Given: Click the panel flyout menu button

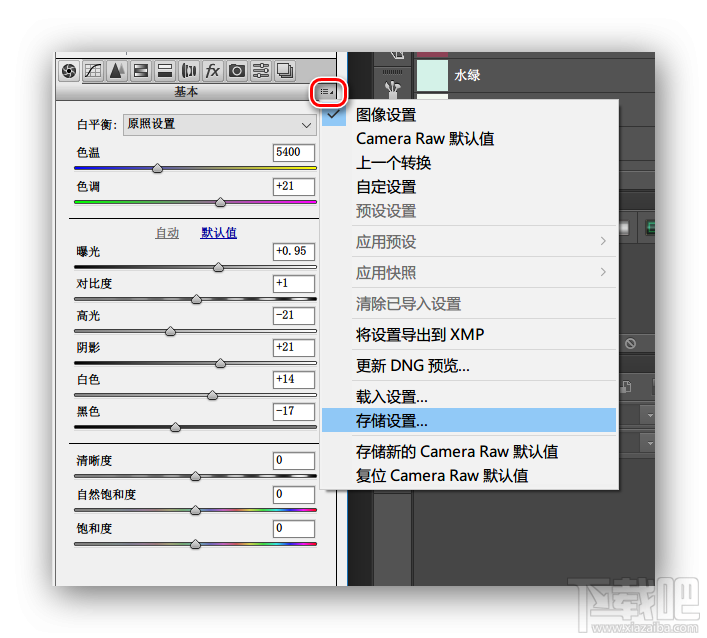Looking at the screenshot, I should 327,92.
